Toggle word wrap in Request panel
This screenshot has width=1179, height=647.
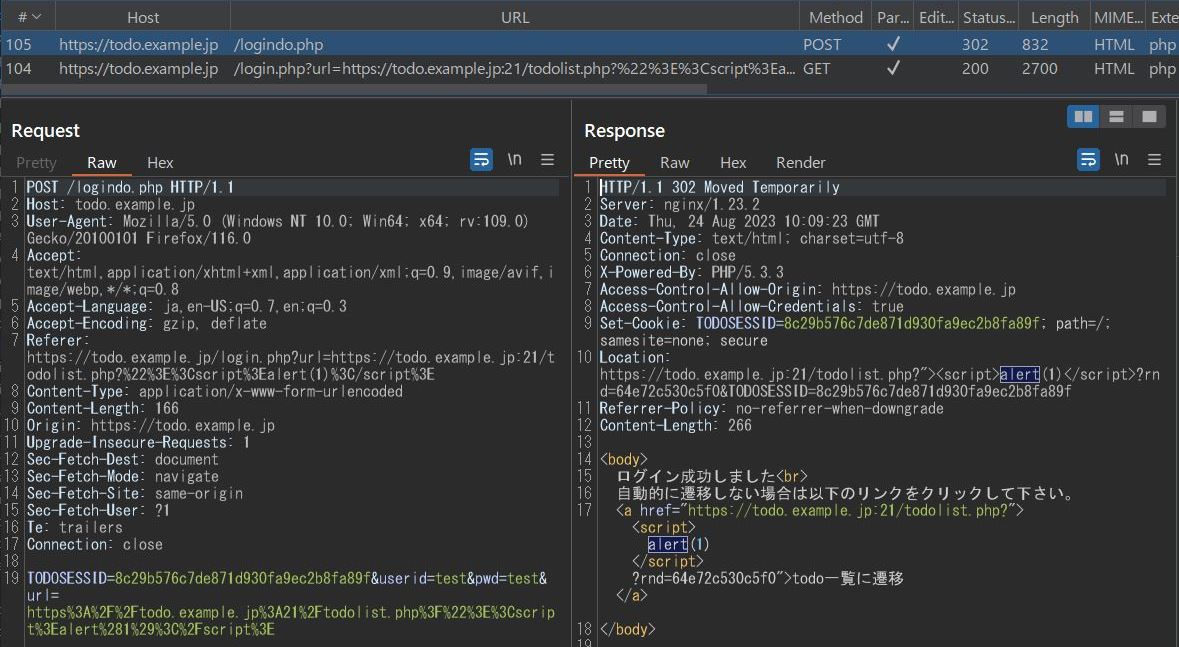[481, 159]
